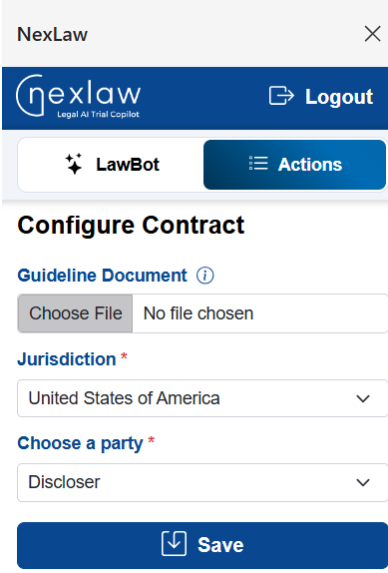Open the Discloser party dropdown
The height and width of the screenshot is (573, 388).
pos(203,482)
